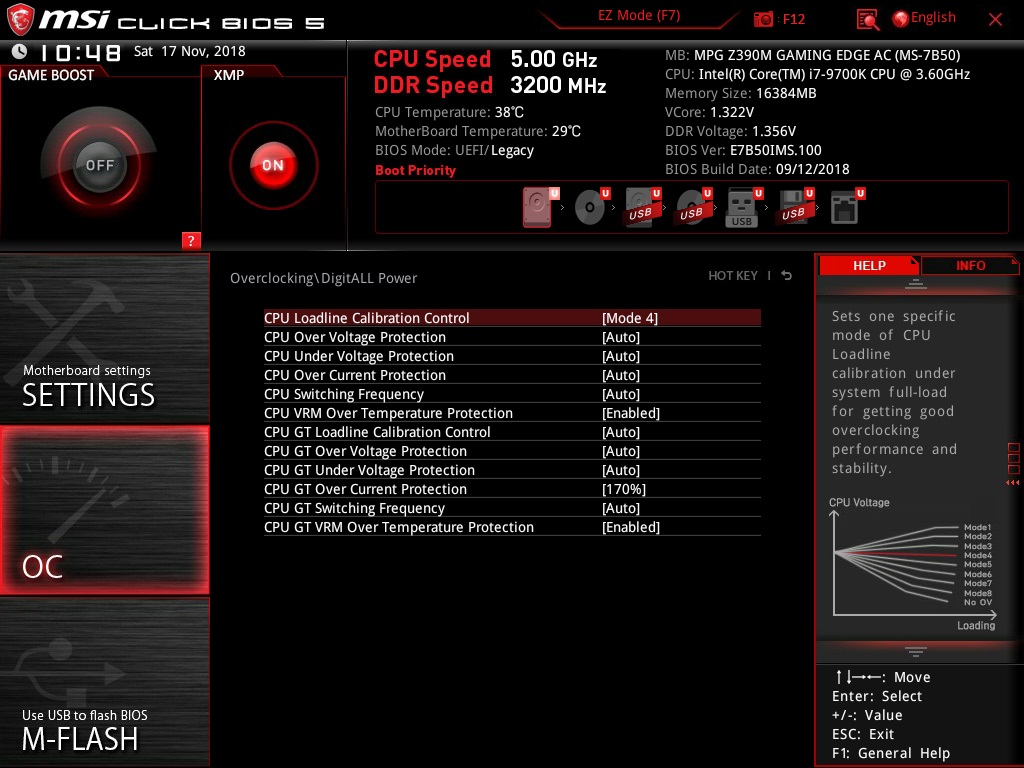Open M-FLASH to flash BIOS
Screen dimensions: 1024x768
(x=104, y=682)
